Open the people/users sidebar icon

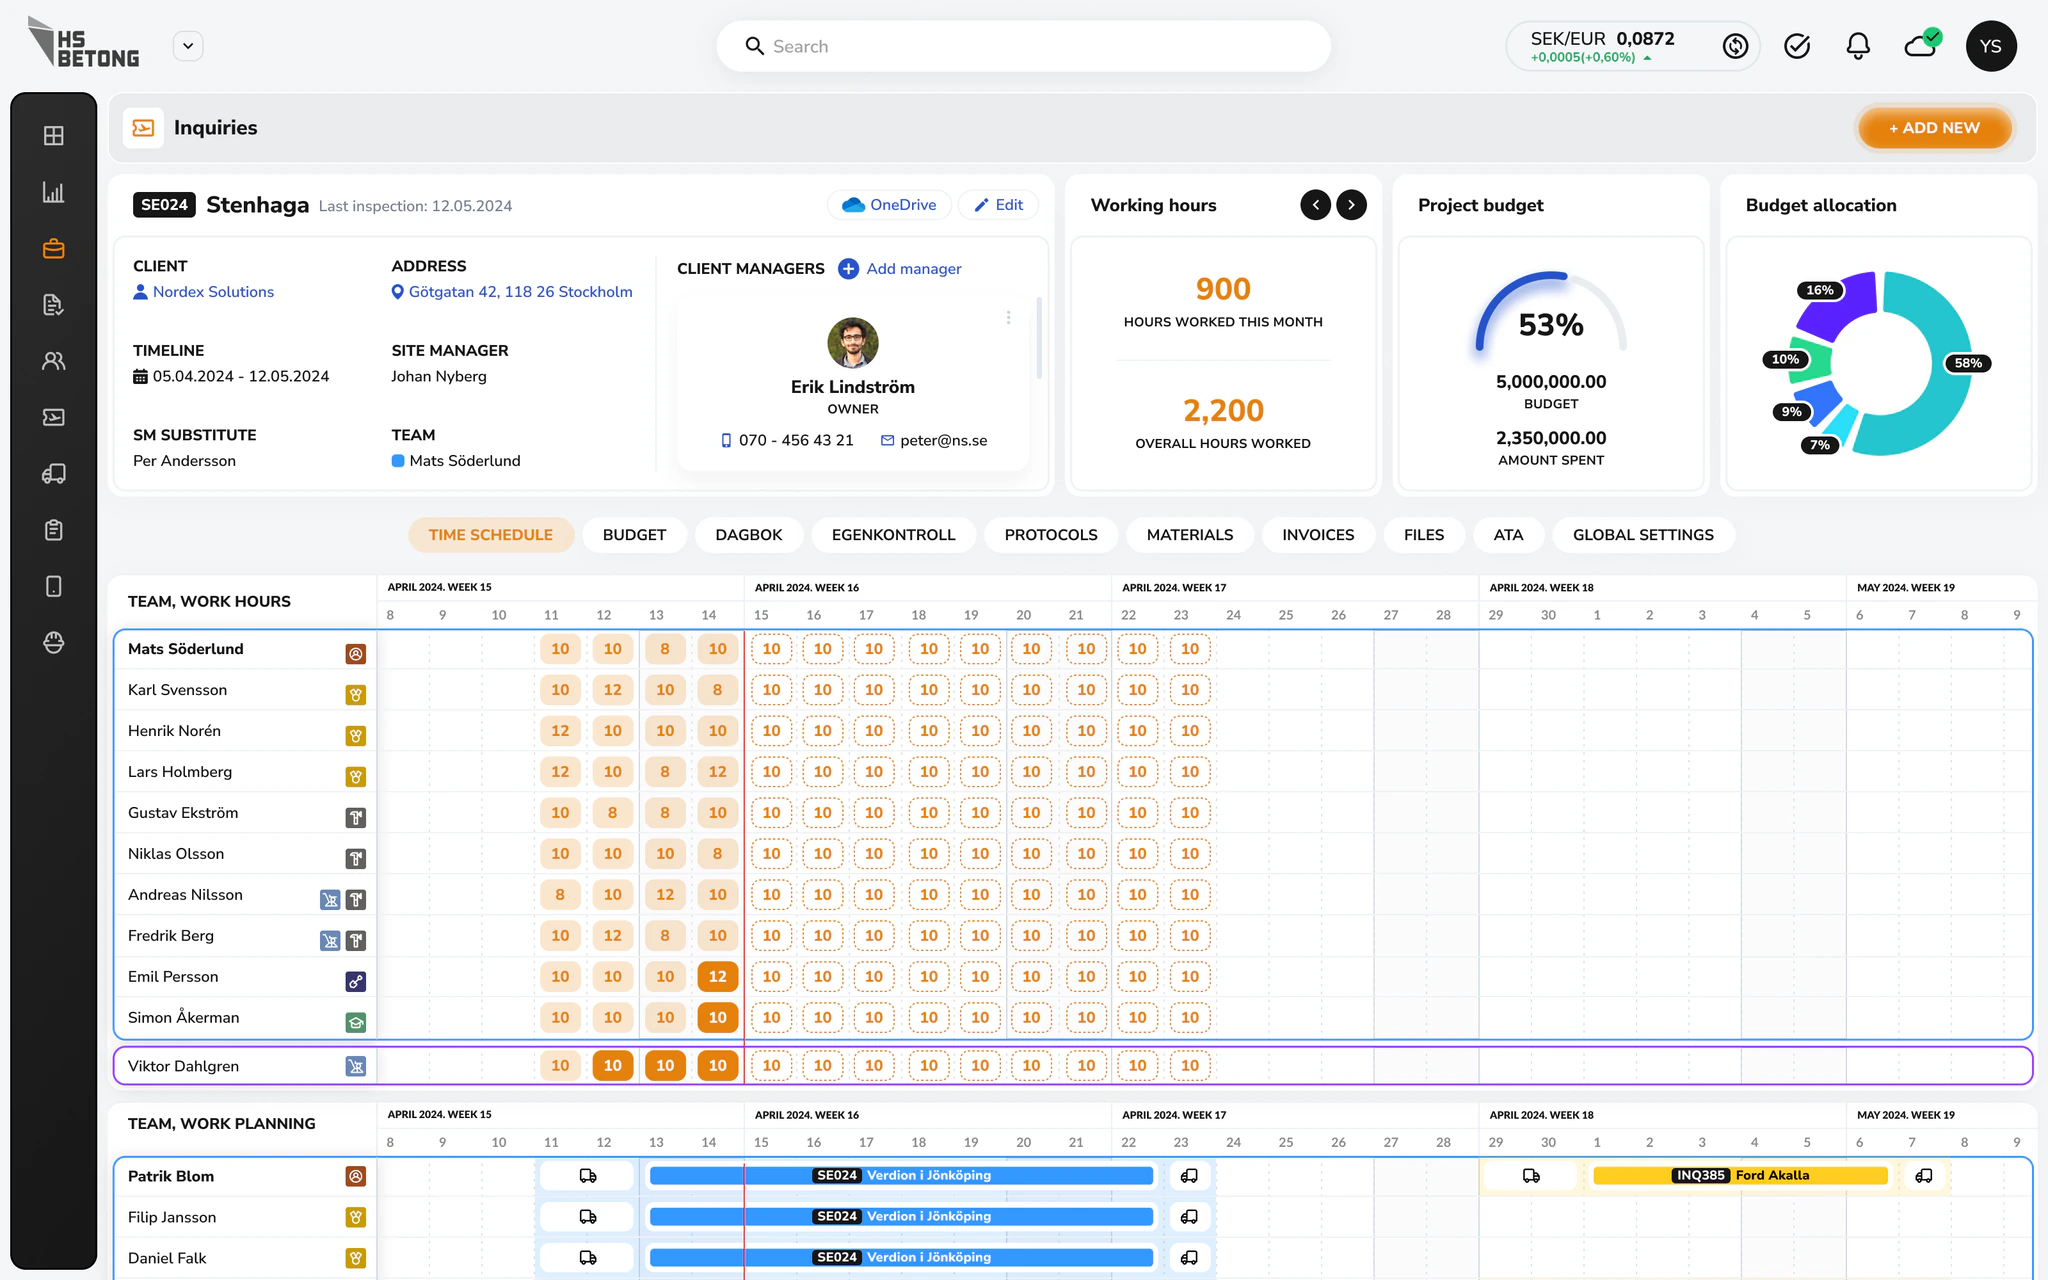click(54, 361)
